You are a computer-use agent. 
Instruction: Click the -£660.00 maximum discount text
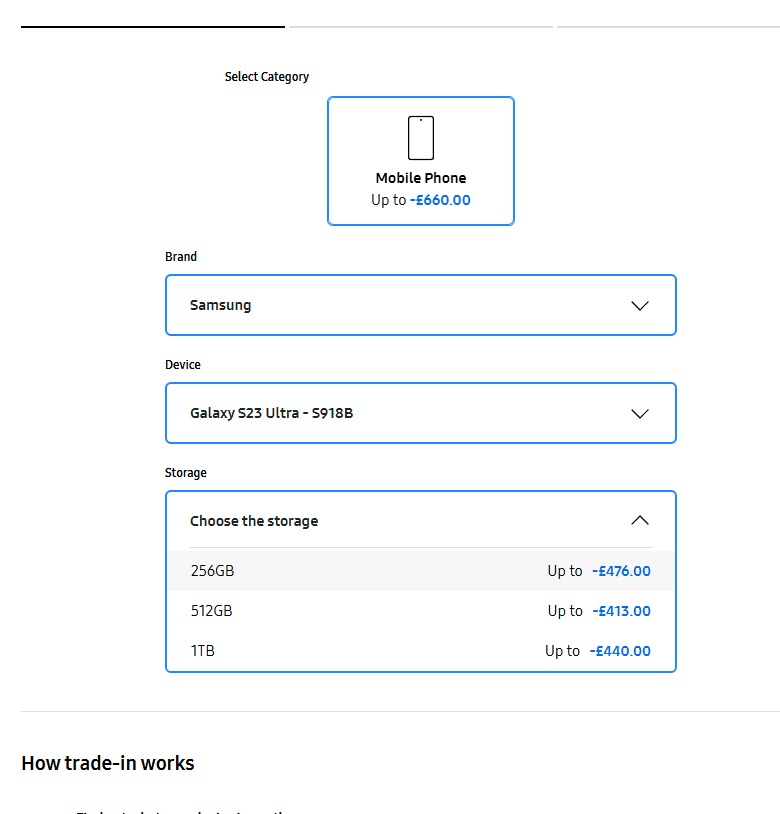pyautogui.click(x=440, y=200)
